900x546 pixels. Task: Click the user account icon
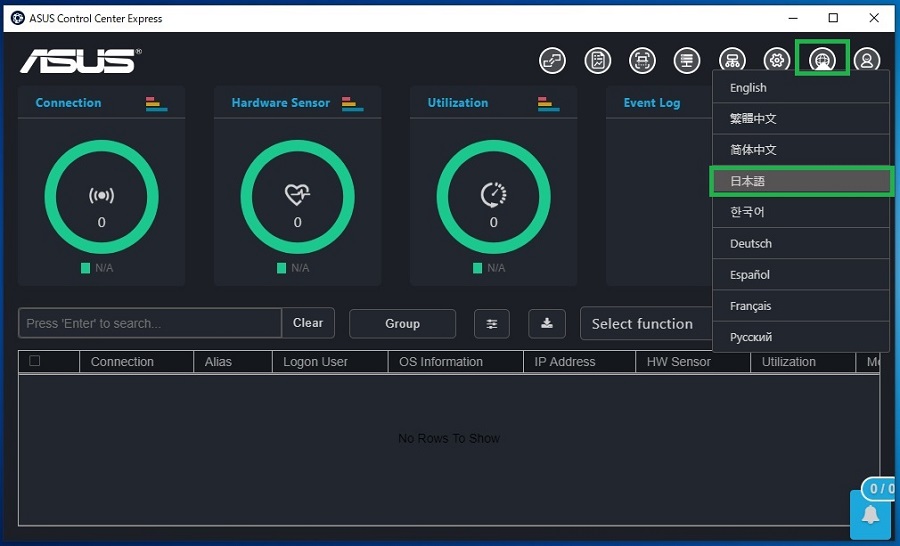(x=866, y=61)
